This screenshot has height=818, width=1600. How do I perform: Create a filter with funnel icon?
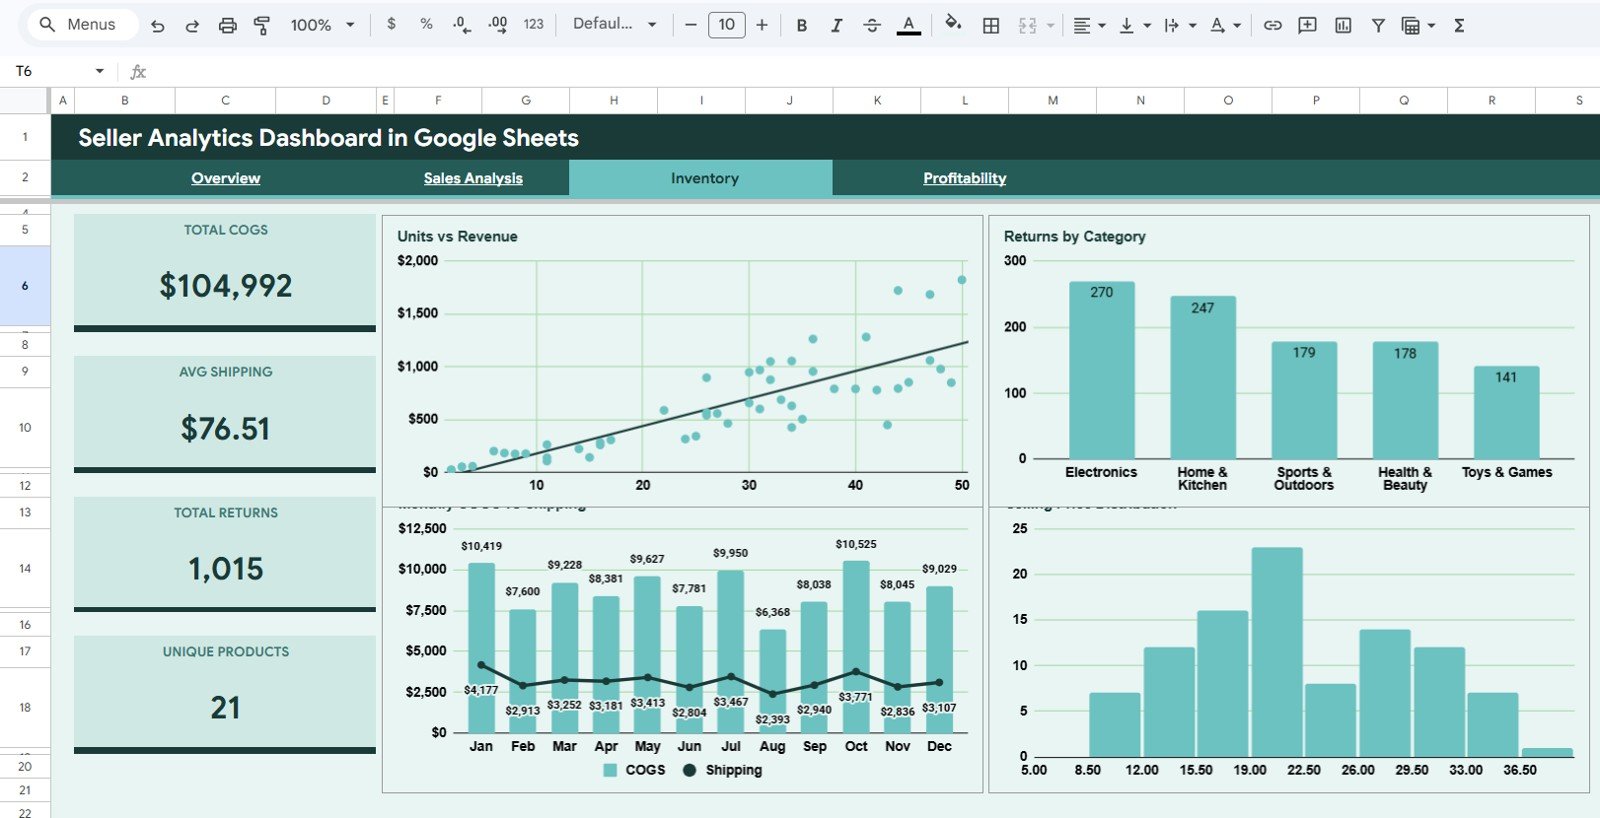coord(1378,25)
